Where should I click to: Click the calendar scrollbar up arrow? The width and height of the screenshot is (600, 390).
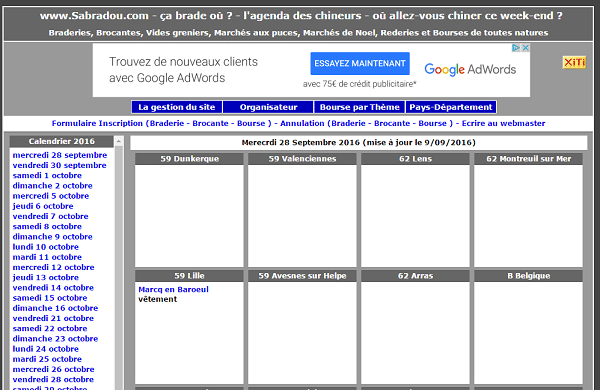pyautogui.click(x=119, y=141)
